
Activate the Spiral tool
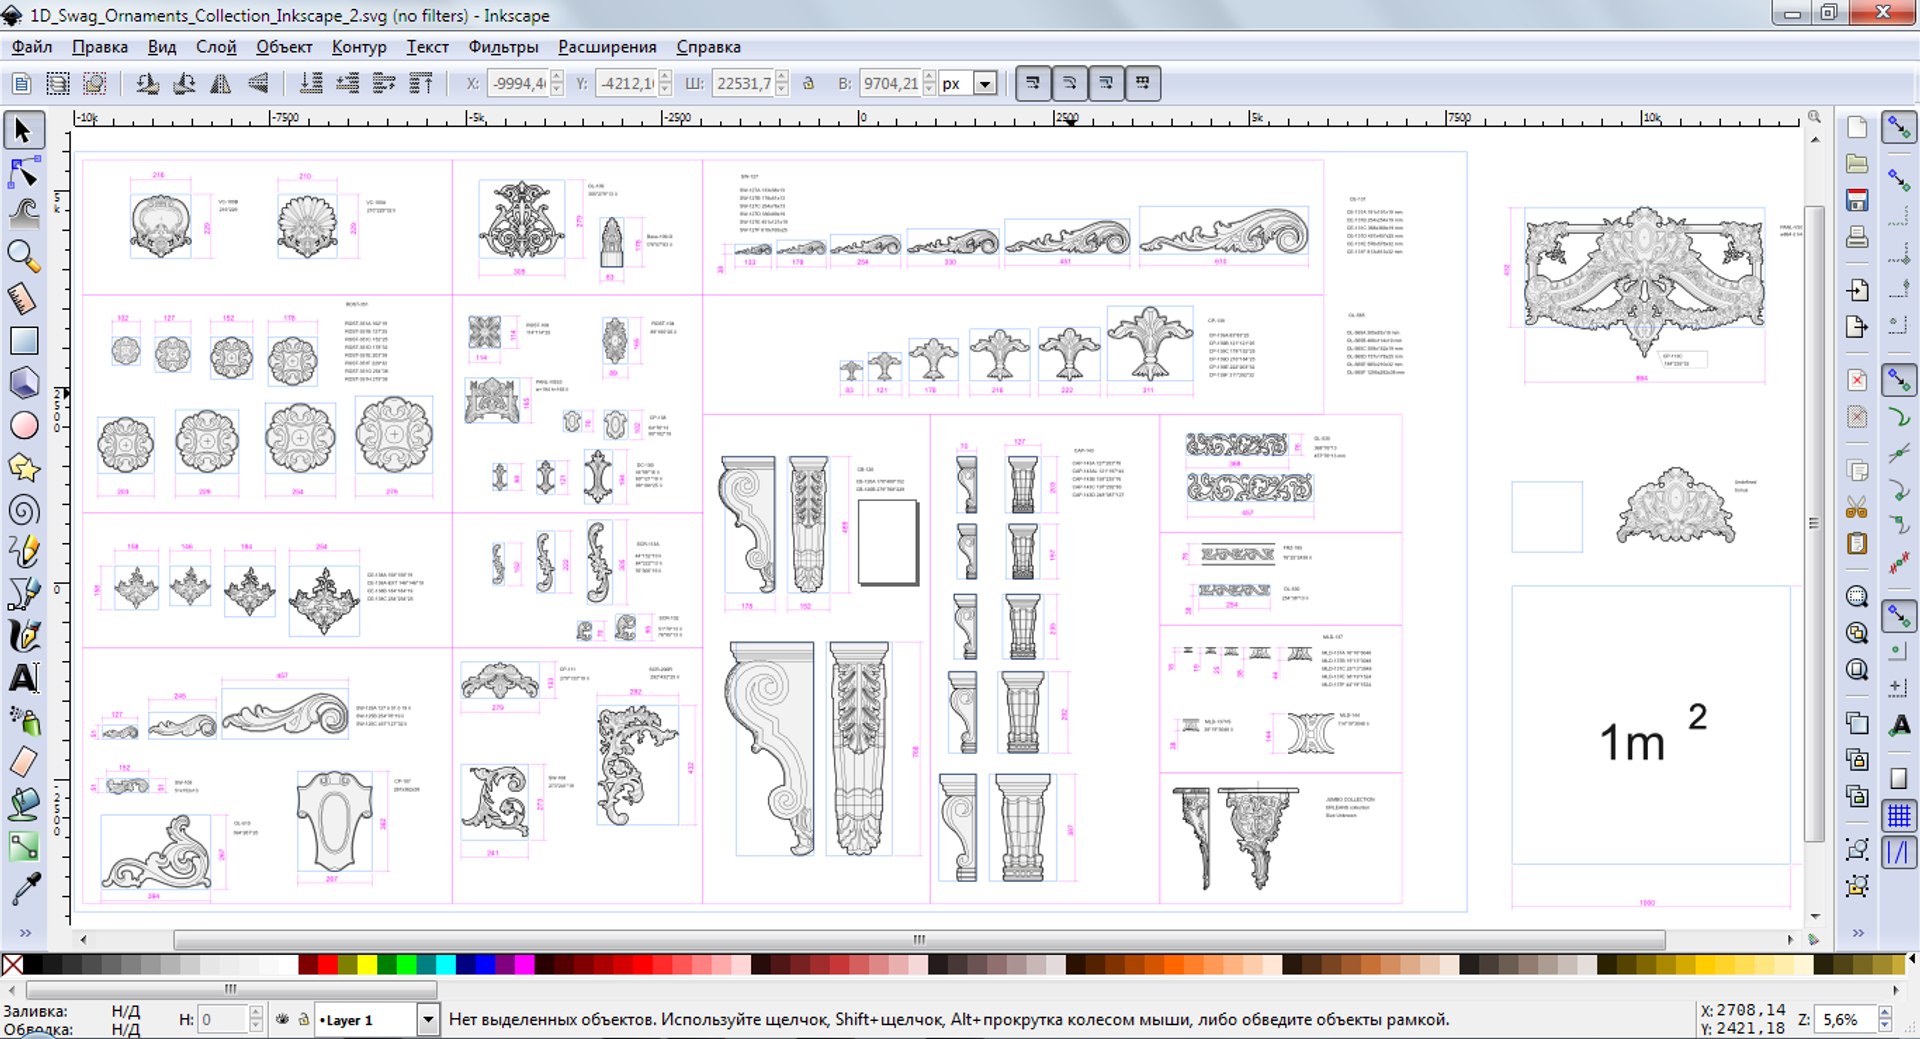click(23, 510)
